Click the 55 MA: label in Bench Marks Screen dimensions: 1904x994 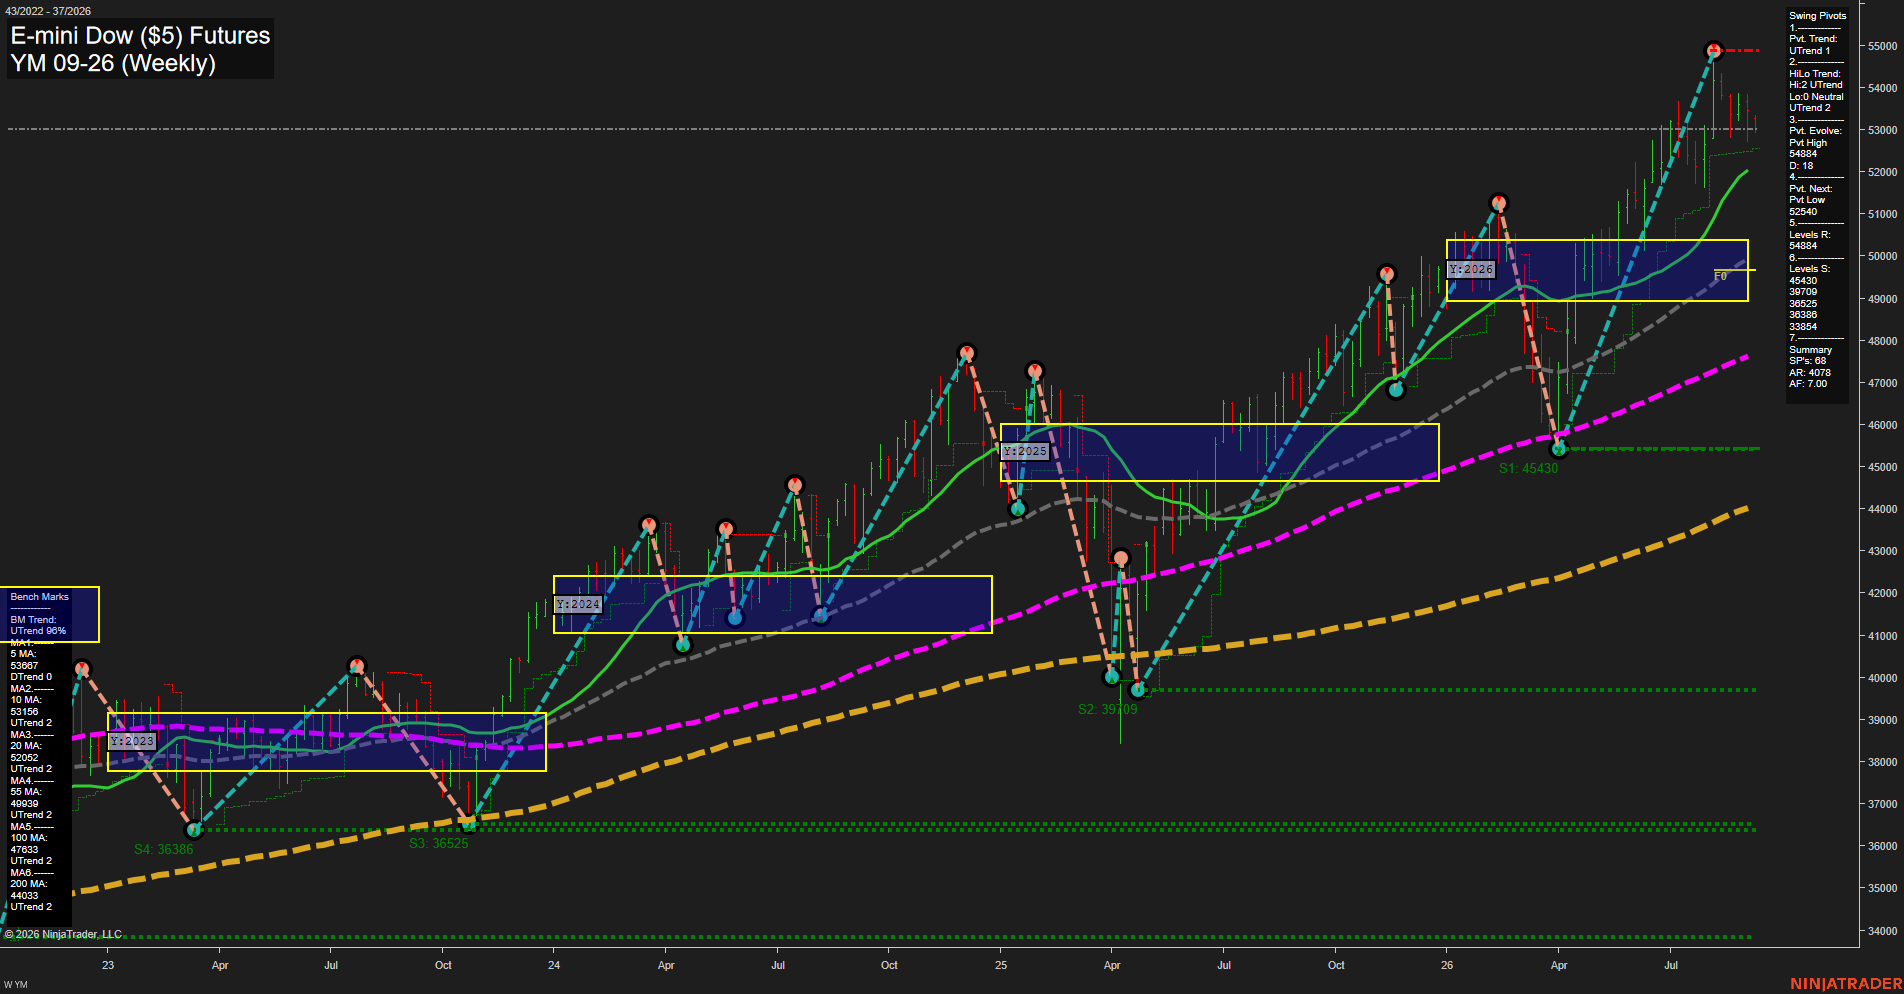[26, 792]
